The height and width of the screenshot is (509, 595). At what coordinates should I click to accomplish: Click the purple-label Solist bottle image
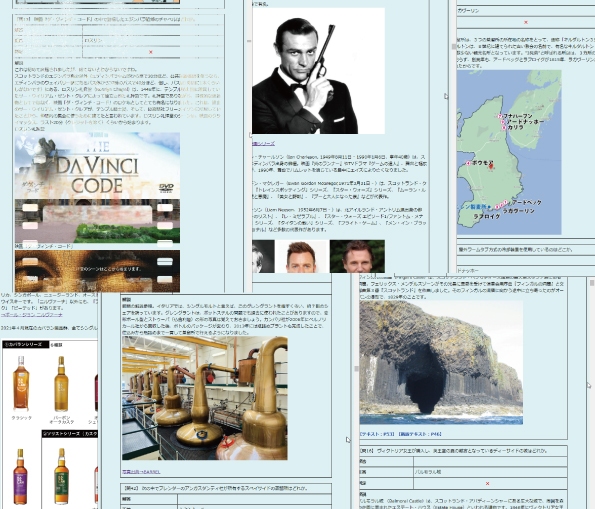20,476
